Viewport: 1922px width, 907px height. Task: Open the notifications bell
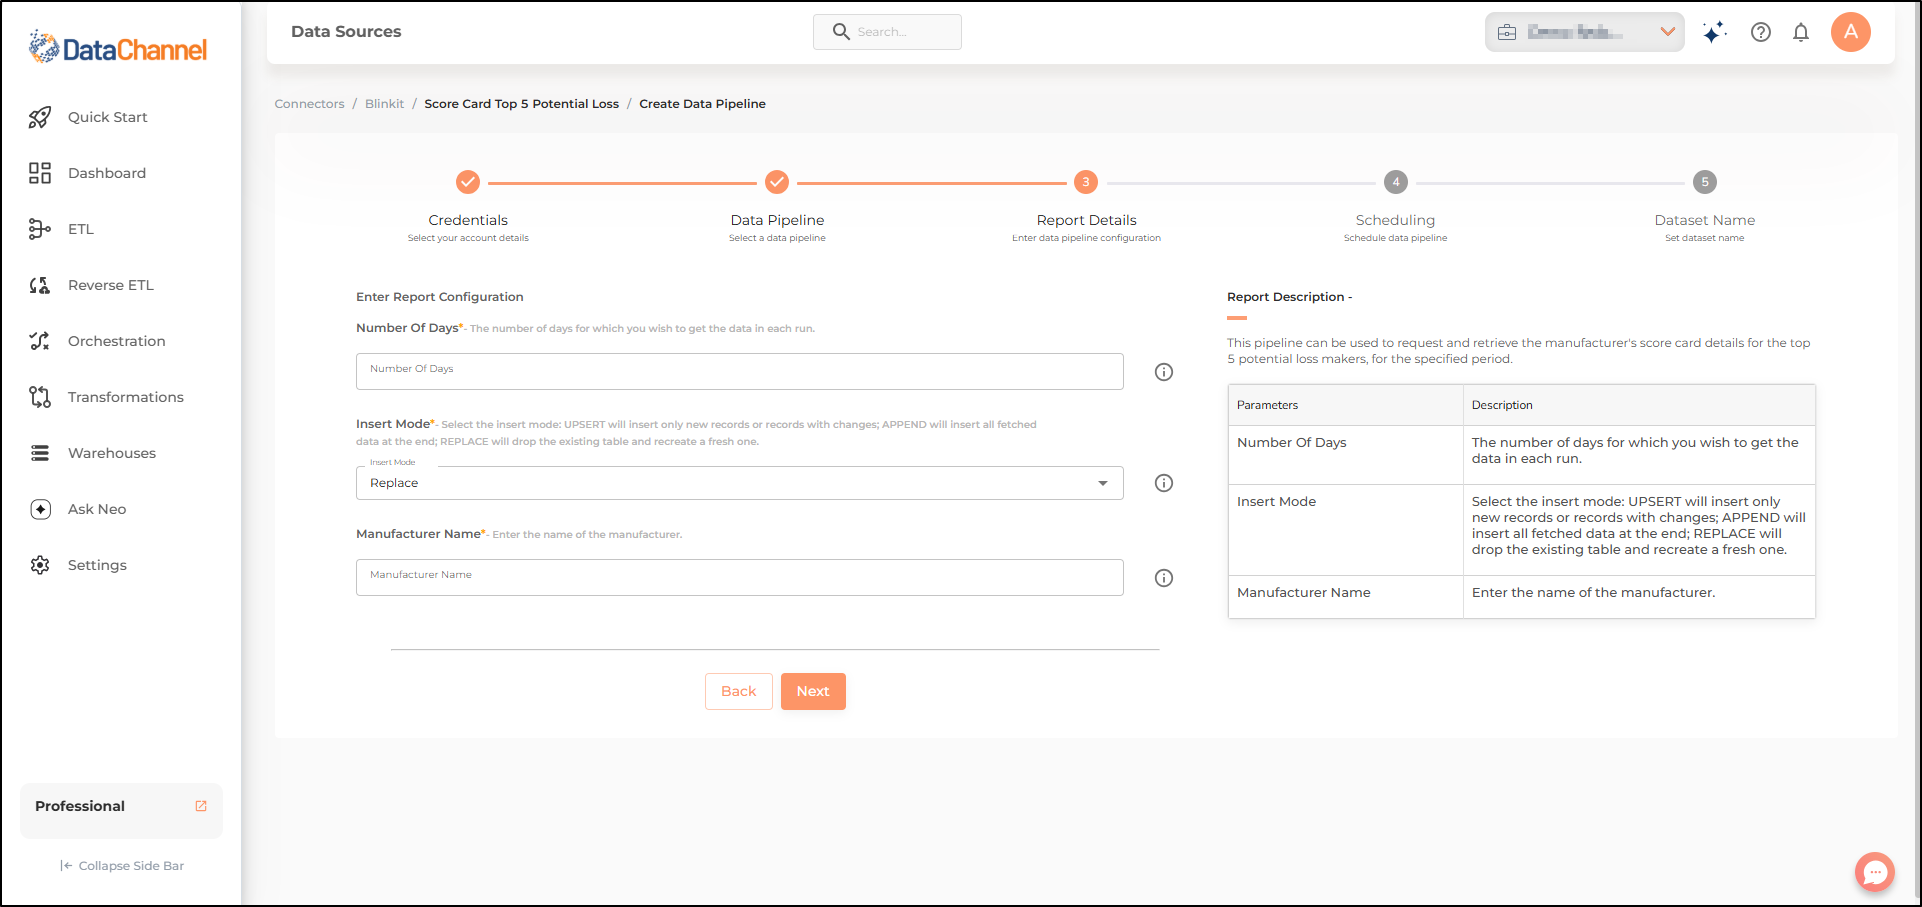[1801, 32]
